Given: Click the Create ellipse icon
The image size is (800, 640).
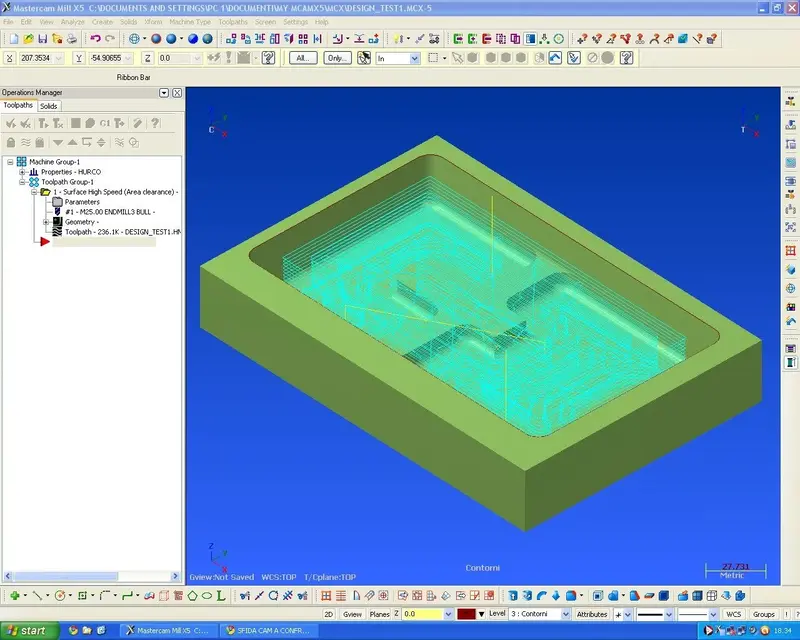Looking at the screenshot, I should (207, 596).
